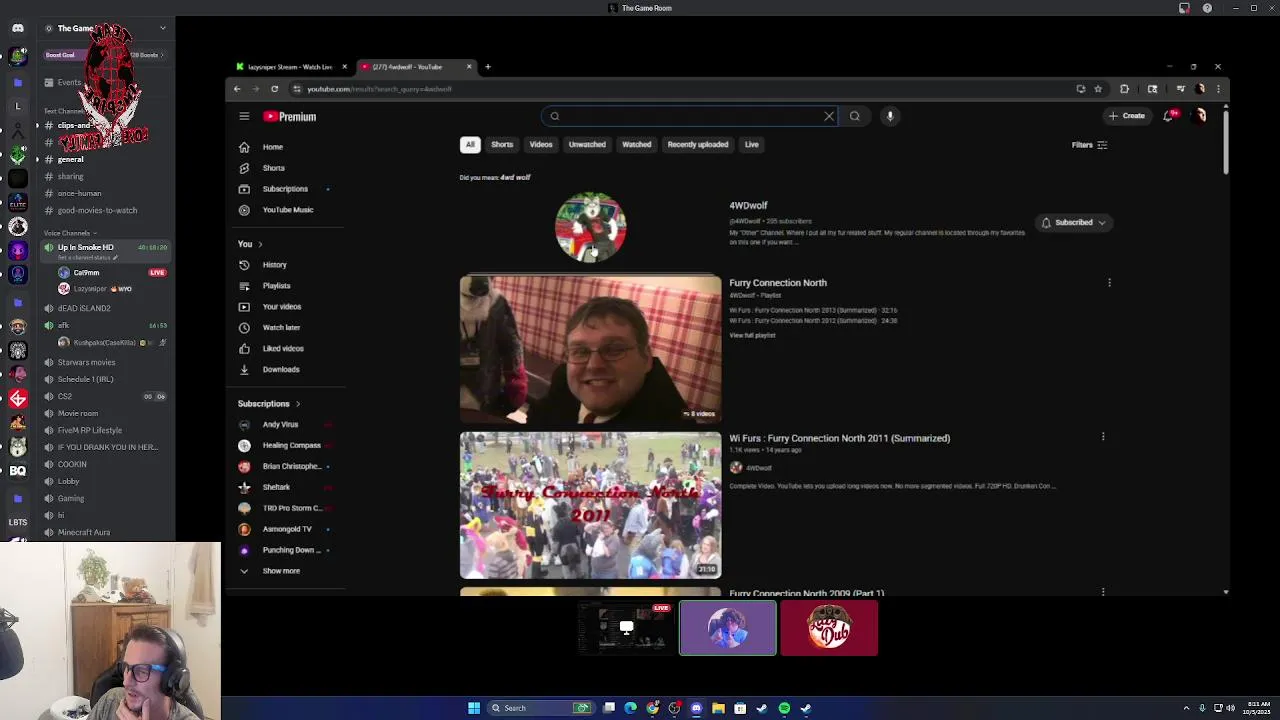Screen dimensions: 1280x720
Task: Open the YouTube hamburger guide menu
Action: [244, 116]
